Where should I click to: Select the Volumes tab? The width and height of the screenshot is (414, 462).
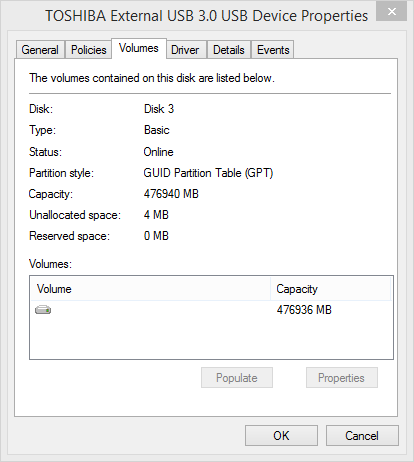(139, 49)
